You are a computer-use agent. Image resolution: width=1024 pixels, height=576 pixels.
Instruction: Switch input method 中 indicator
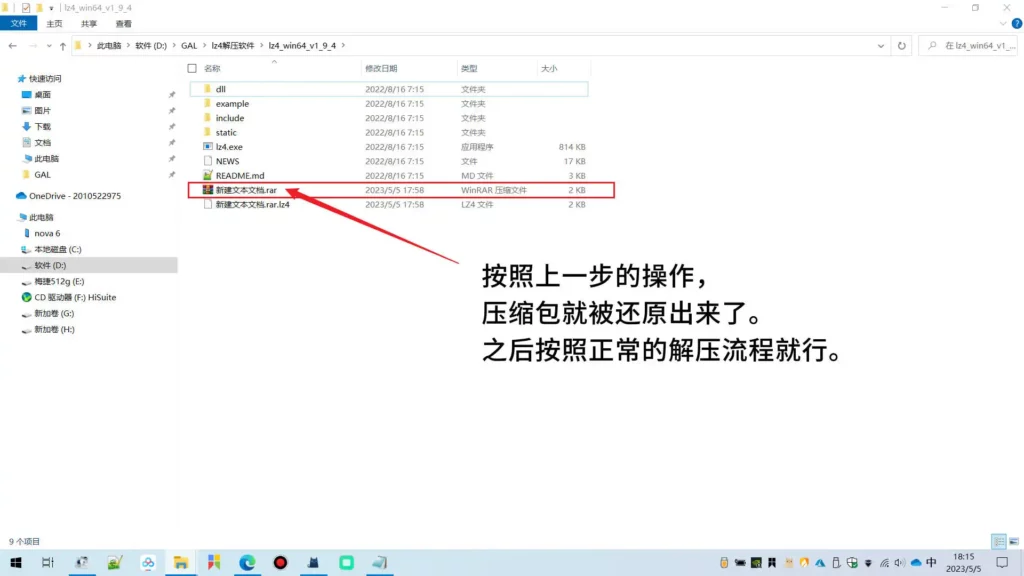(x=931, y=563)
